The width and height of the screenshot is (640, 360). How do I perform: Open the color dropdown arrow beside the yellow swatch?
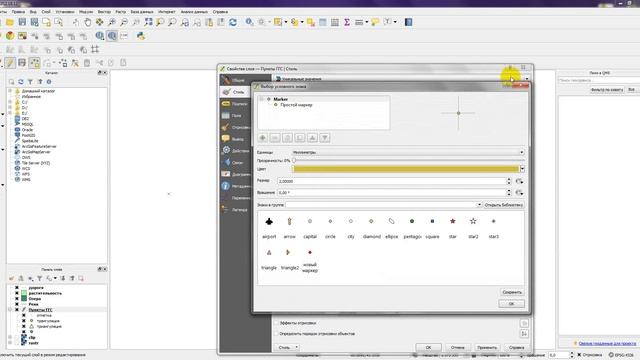pos(522,169)
